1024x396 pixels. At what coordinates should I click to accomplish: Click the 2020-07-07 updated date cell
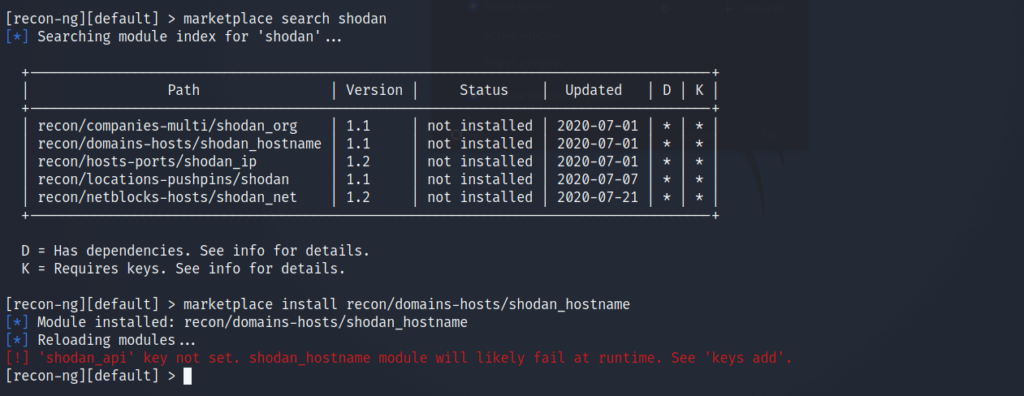(597, 179)
